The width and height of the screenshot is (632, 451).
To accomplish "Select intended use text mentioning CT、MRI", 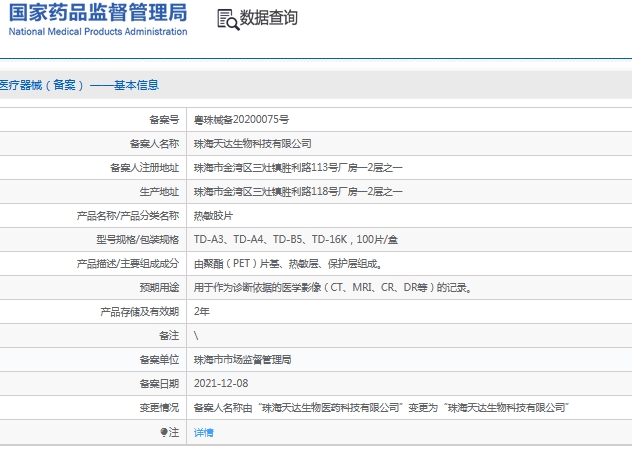I will point(333,287).
